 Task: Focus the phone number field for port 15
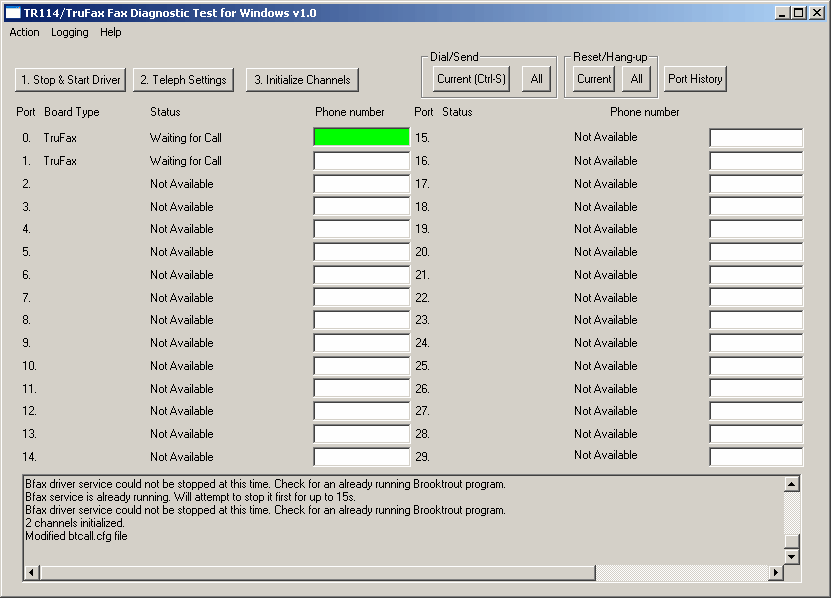(x=756, y=138)
